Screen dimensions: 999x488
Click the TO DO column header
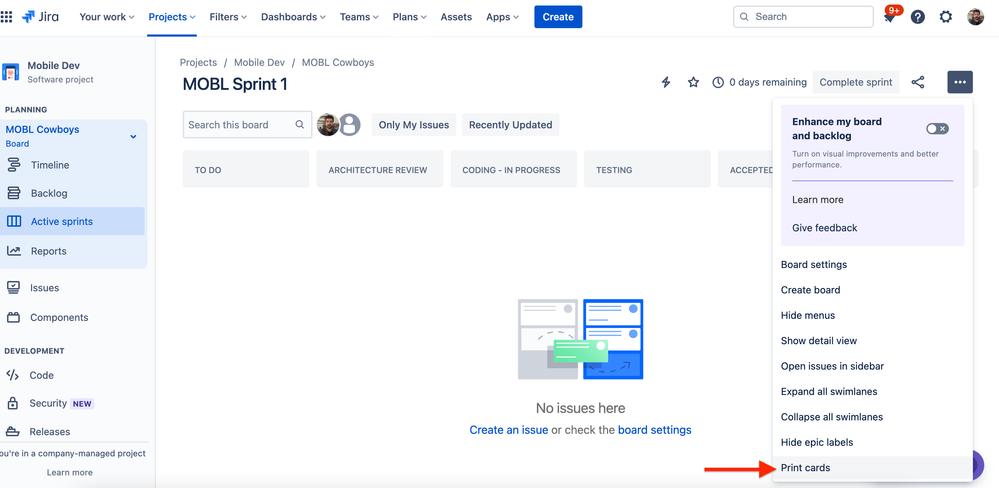point(245,170)
